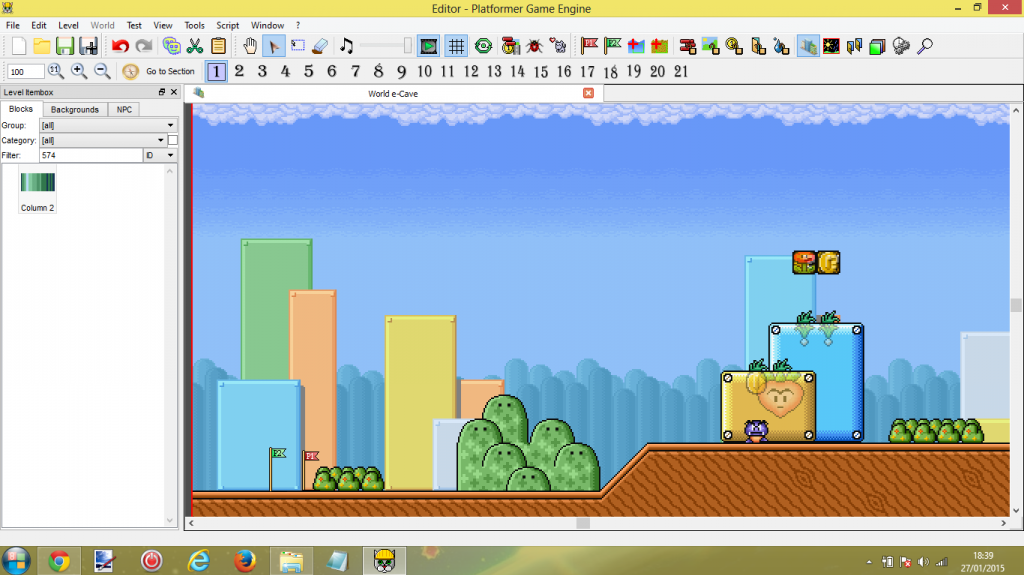Open the Tools menu
Screen dimensions: 1024x575
click(x=194, y=25)
